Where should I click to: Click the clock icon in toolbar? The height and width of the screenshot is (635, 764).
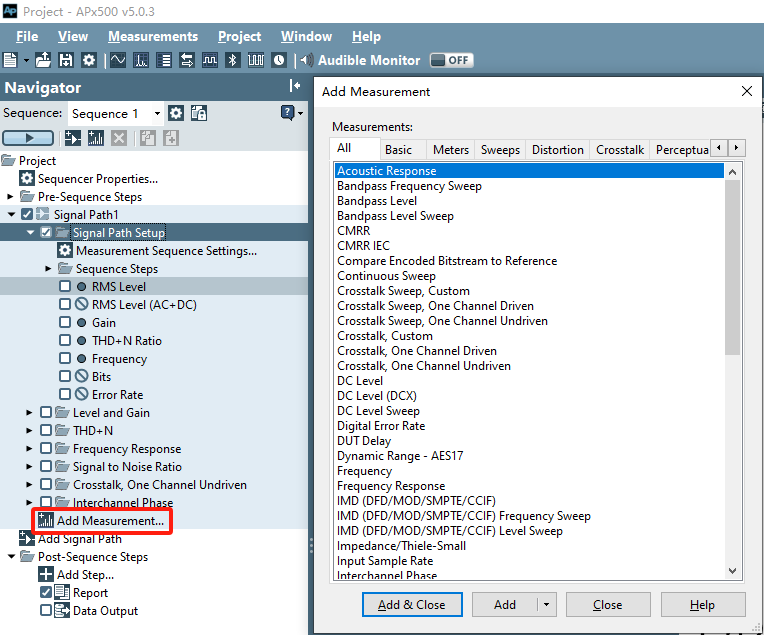point(279,60)
